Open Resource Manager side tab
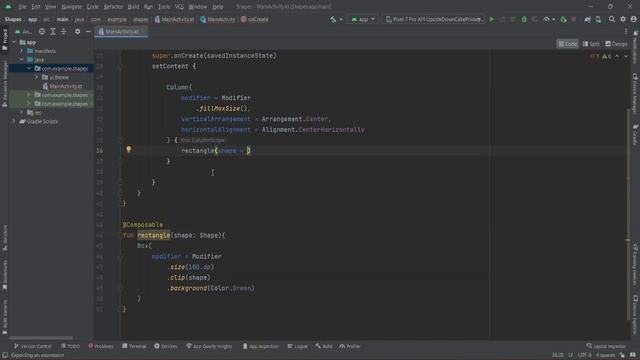 click(4, 84)
